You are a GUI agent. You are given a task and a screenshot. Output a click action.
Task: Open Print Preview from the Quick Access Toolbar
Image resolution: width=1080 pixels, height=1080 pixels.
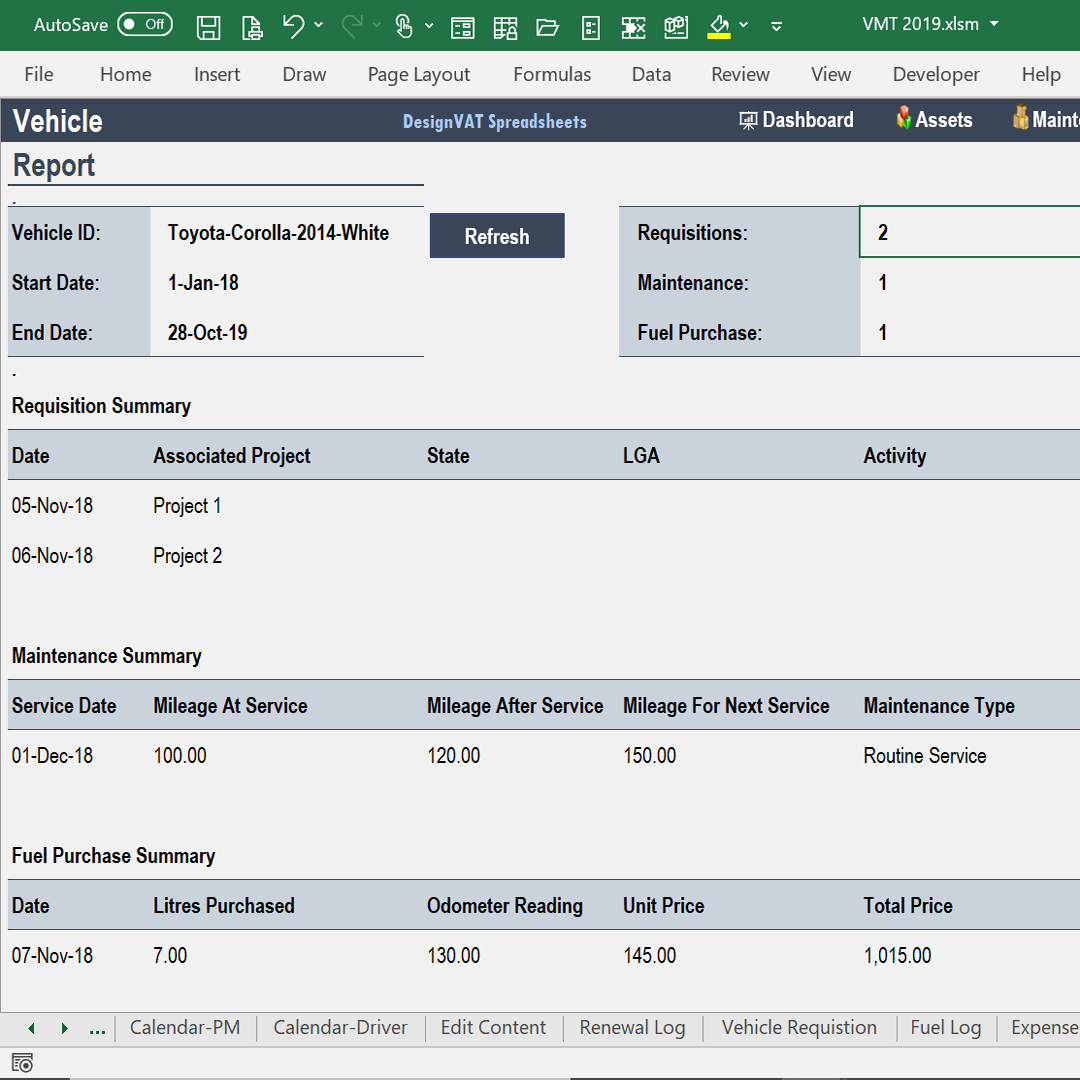tap(252, 27)
